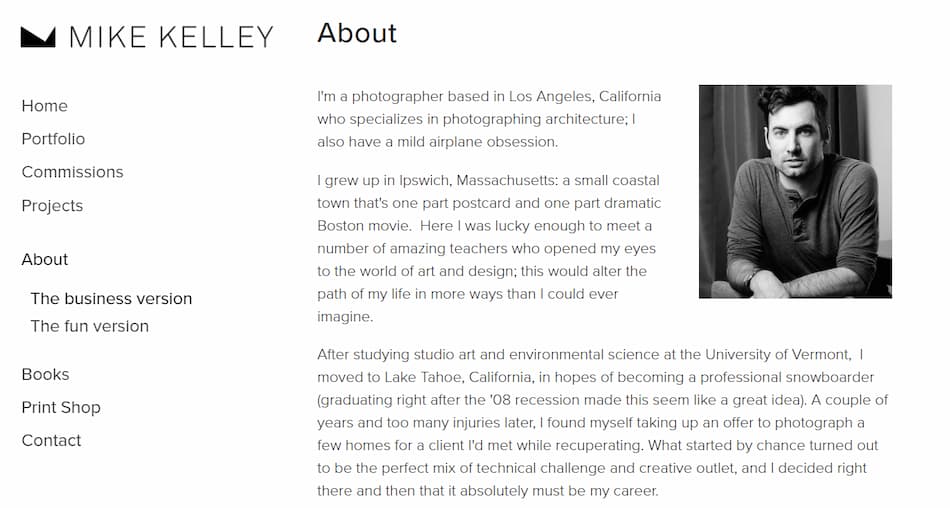This screenshot has width=950, height=508.
Task: Click the MIKE KELLEY site title
Action: pyautogui.click(x=171, y=37)
